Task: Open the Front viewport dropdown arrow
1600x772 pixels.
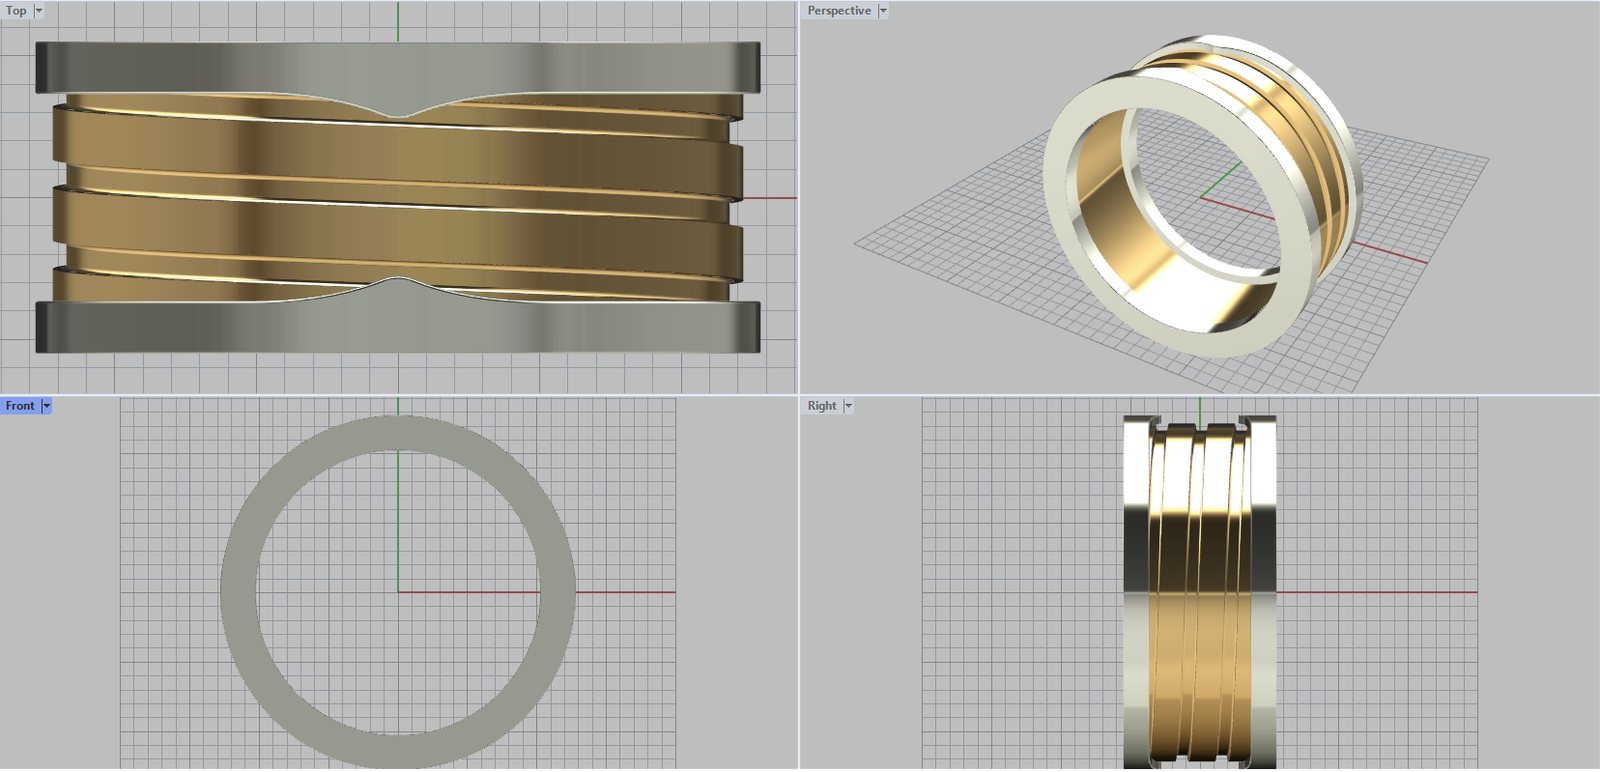Action: [x=46, y=406]
